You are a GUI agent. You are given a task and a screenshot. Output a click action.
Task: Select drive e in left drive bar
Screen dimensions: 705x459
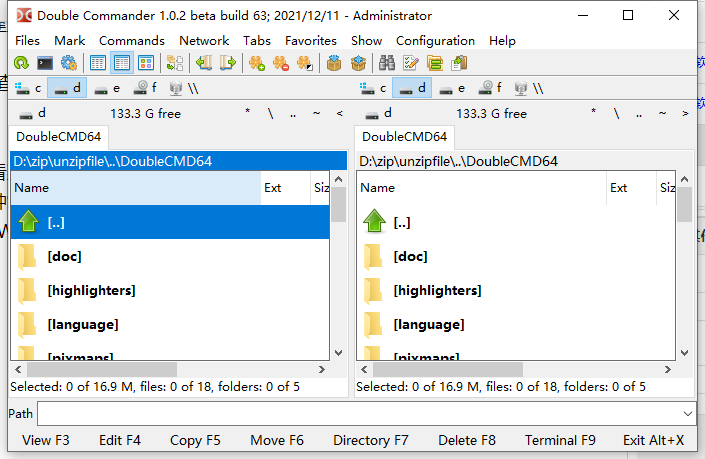pos(107,88)
